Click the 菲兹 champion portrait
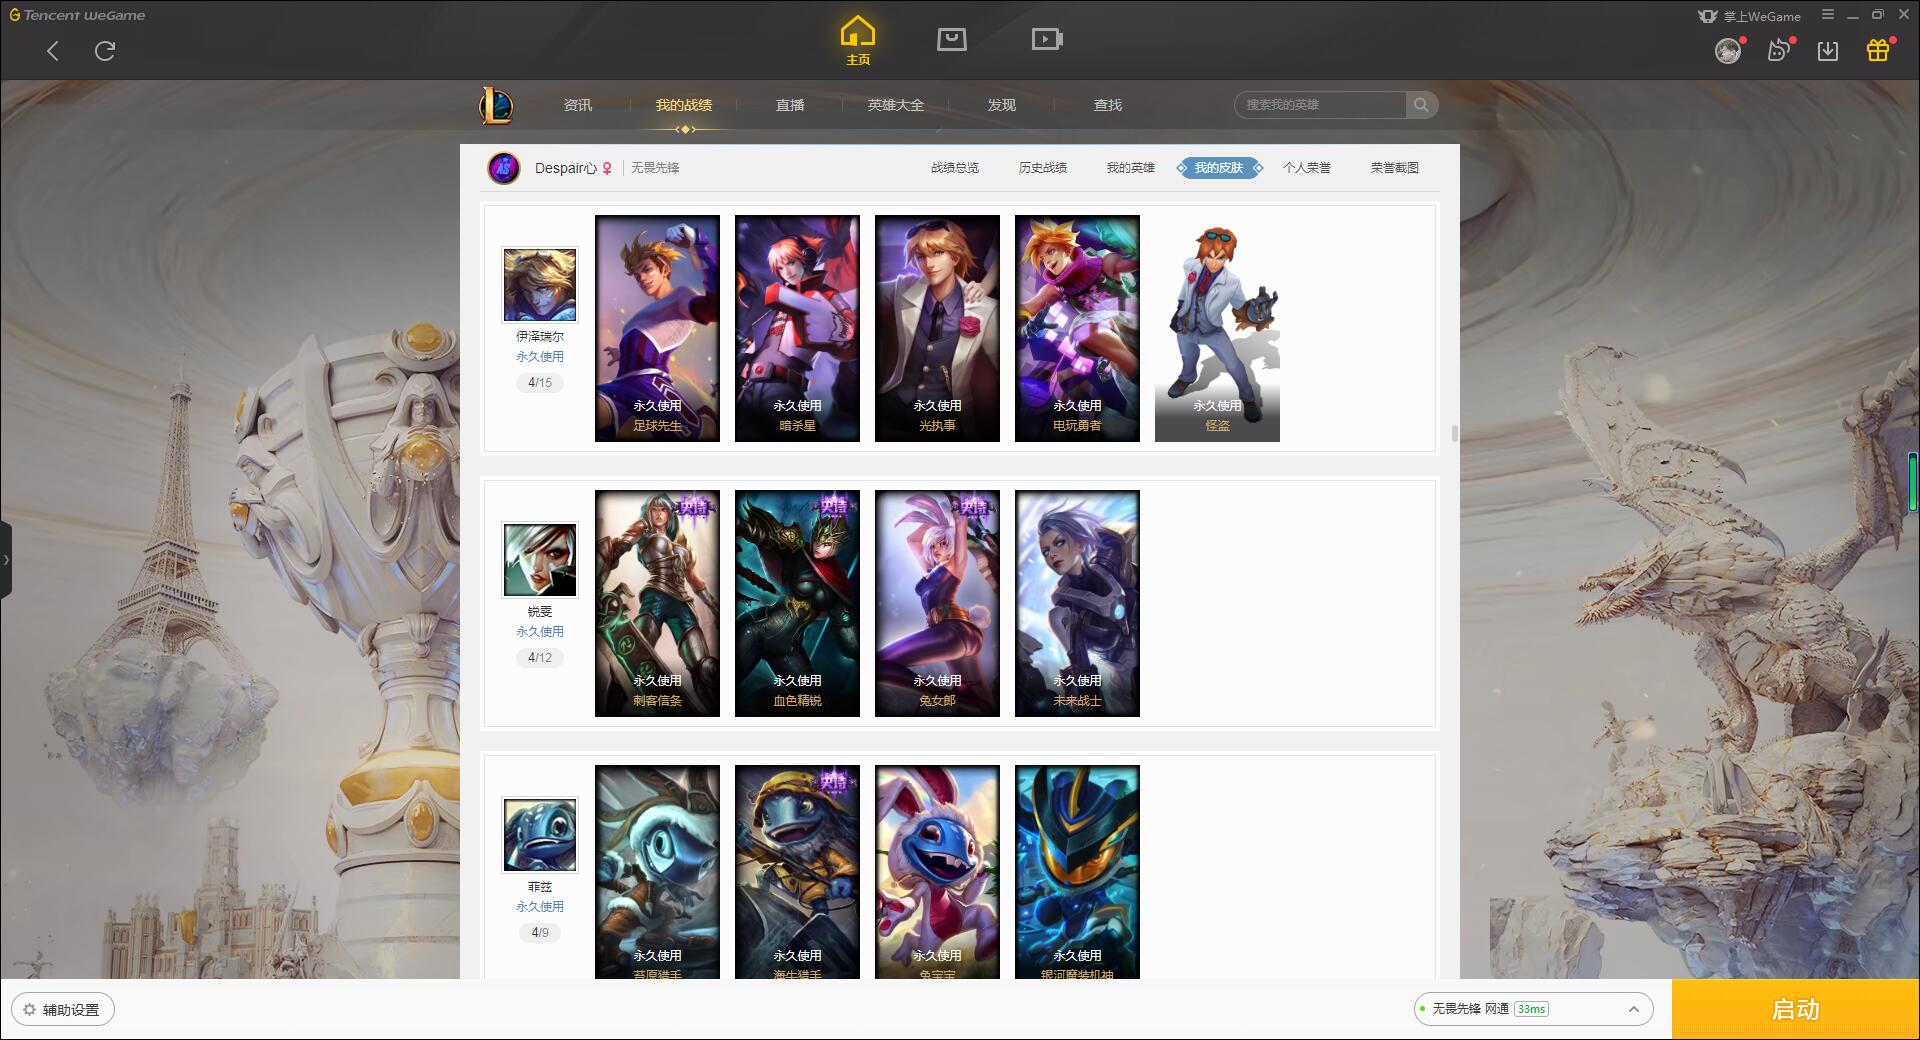Screen dimensions: 1920x1040 [x=540, y=836]
